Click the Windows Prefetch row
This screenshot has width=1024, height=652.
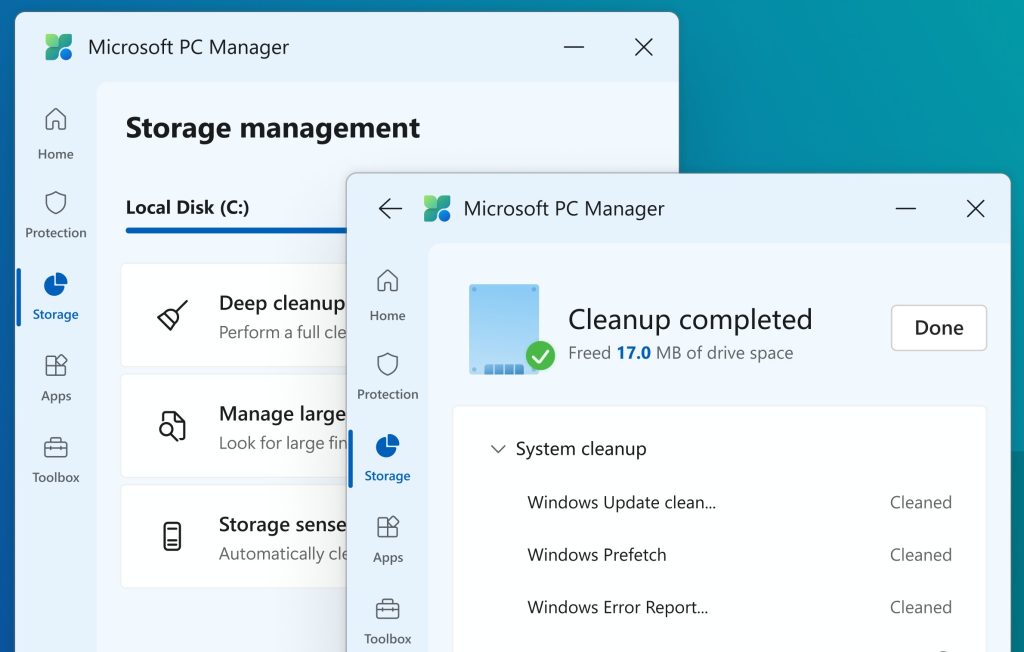pos(719,555)
